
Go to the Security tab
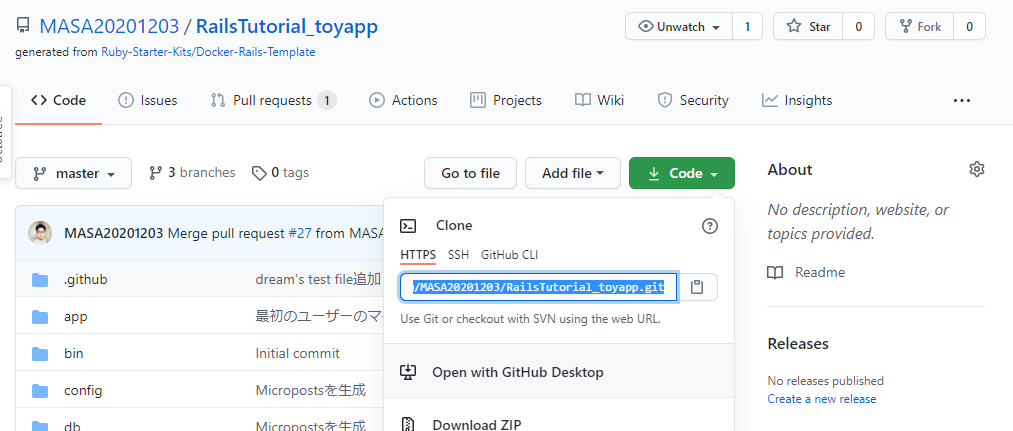click(693, 100)
